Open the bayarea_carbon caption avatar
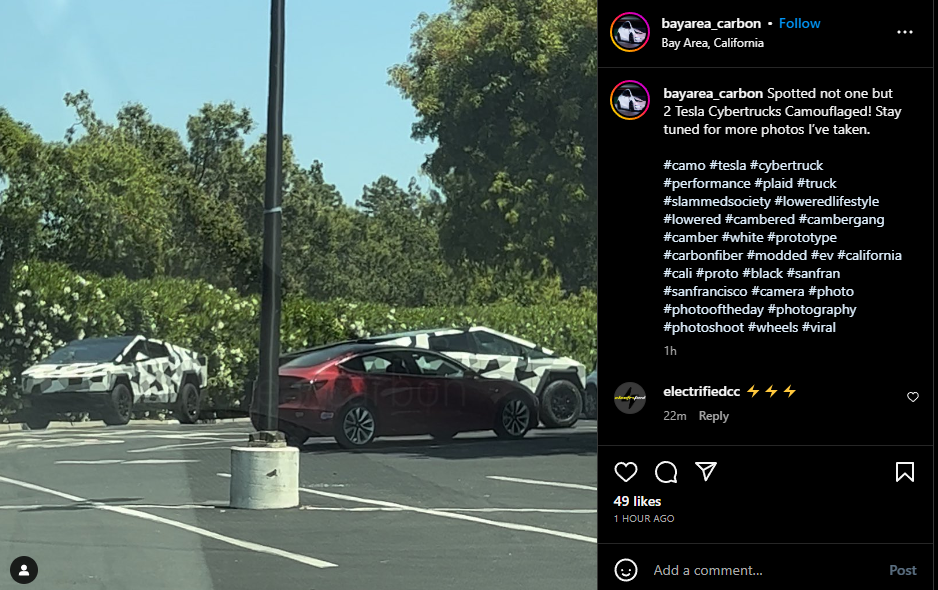The width and height of the screenshot is (938, 590). [x=630, y=100]
